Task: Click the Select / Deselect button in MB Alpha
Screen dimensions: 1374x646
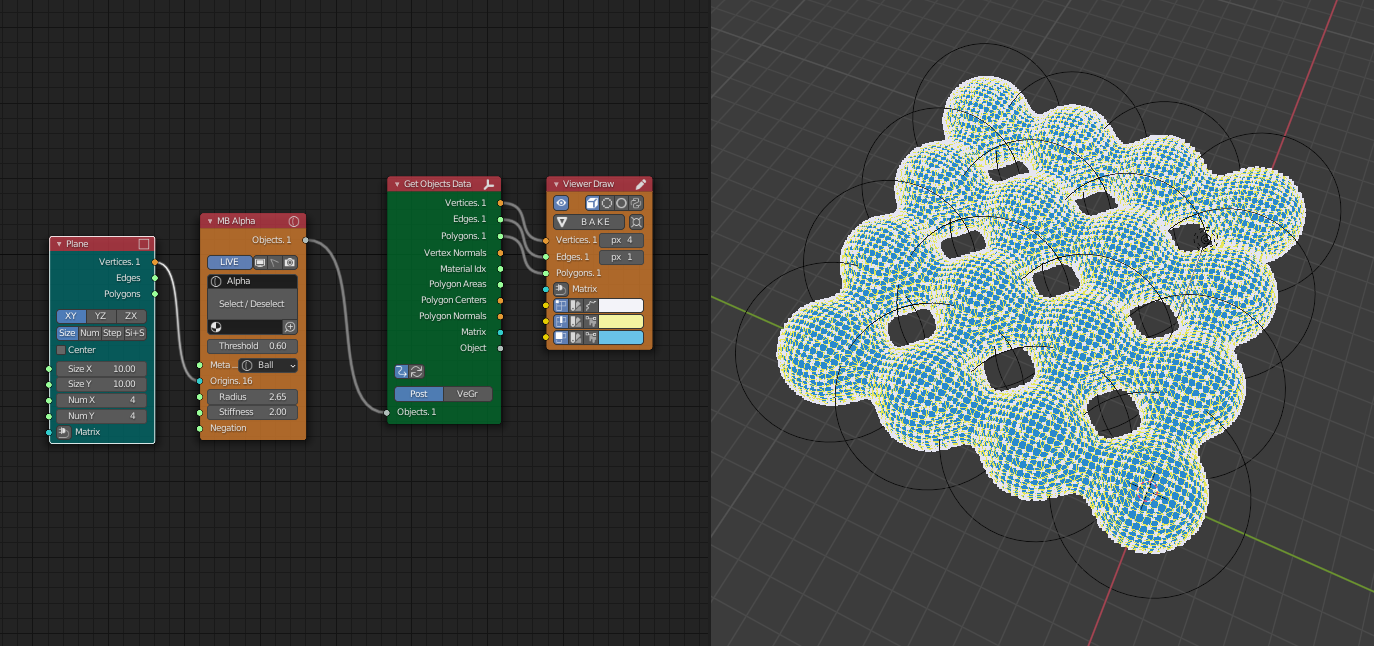Action: [252, 303]
